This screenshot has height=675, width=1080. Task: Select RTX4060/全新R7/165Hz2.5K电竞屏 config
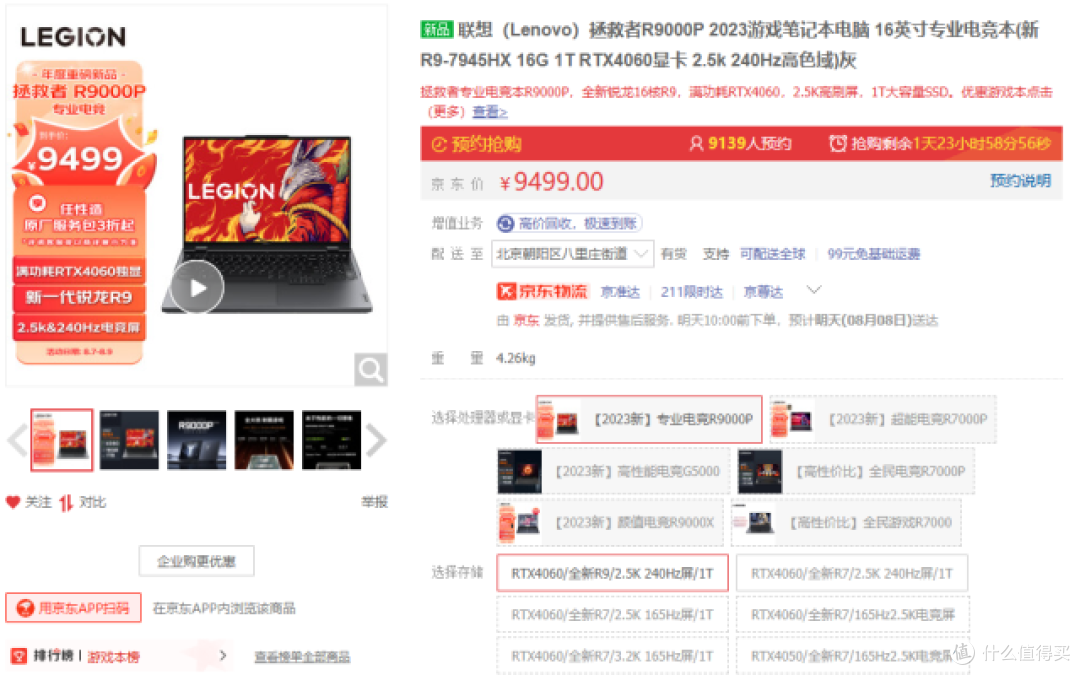tap(853, 614)
